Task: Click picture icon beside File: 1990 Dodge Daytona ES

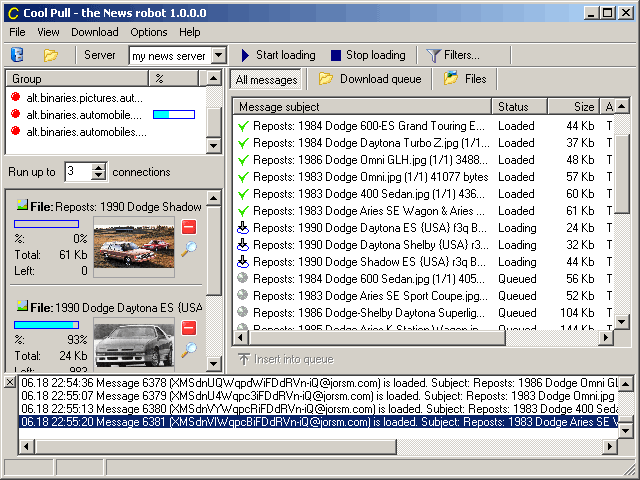Action: 22,306
